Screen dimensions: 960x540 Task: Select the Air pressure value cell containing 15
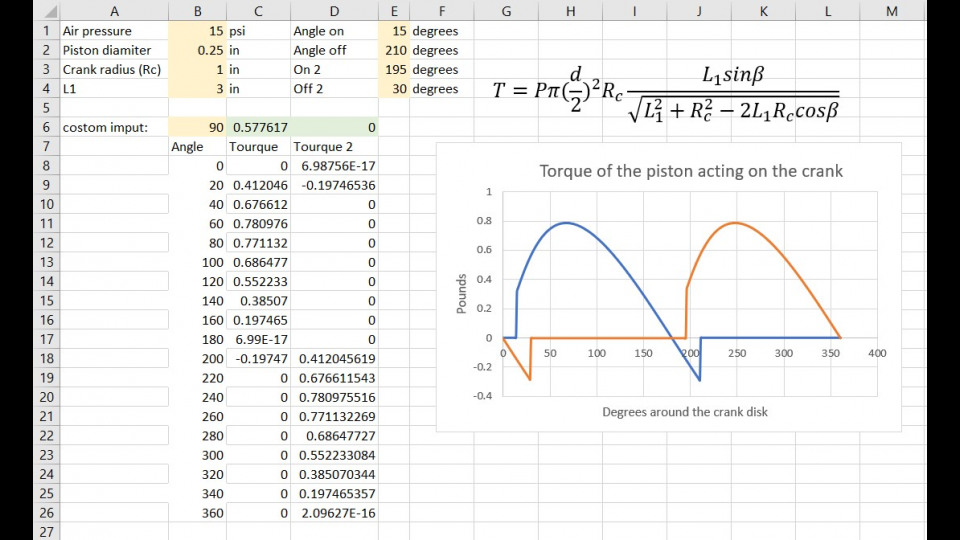(x=197, y=31)
